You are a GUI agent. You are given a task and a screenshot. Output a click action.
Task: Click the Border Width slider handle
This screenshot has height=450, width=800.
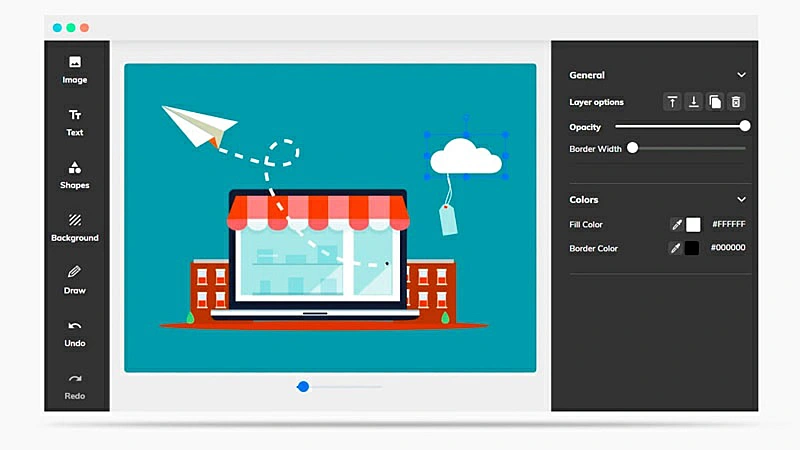point(632,148)
